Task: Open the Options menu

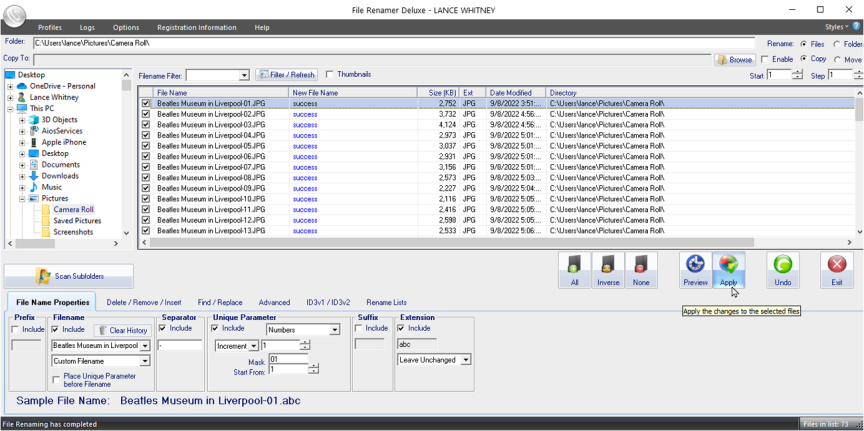Action: point(126,28)
